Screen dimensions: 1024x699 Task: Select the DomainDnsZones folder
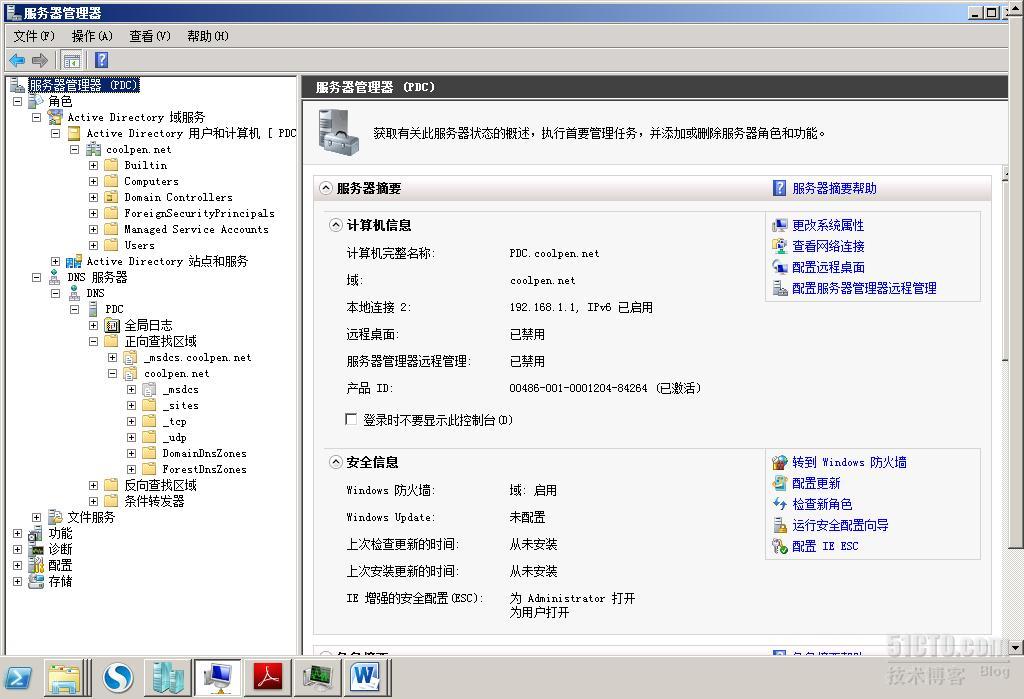coord(204,453)
